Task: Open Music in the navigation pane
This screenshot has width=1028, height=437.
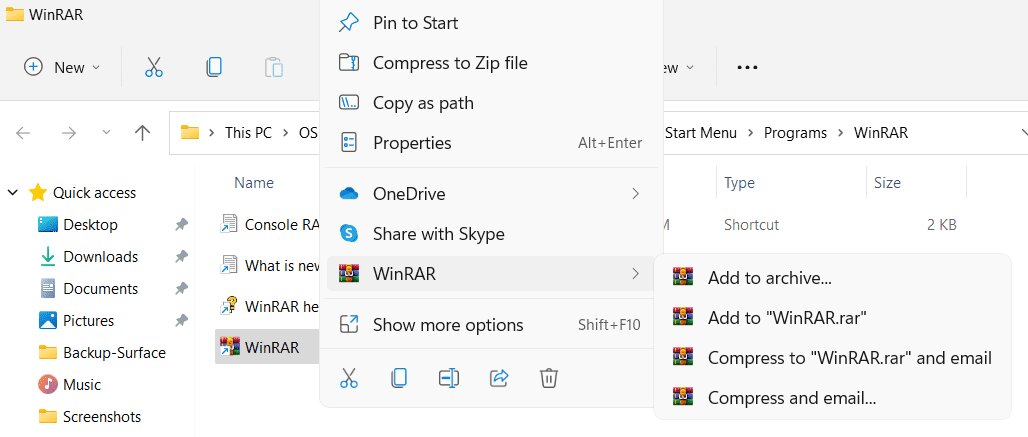Action: coord(82,385)
